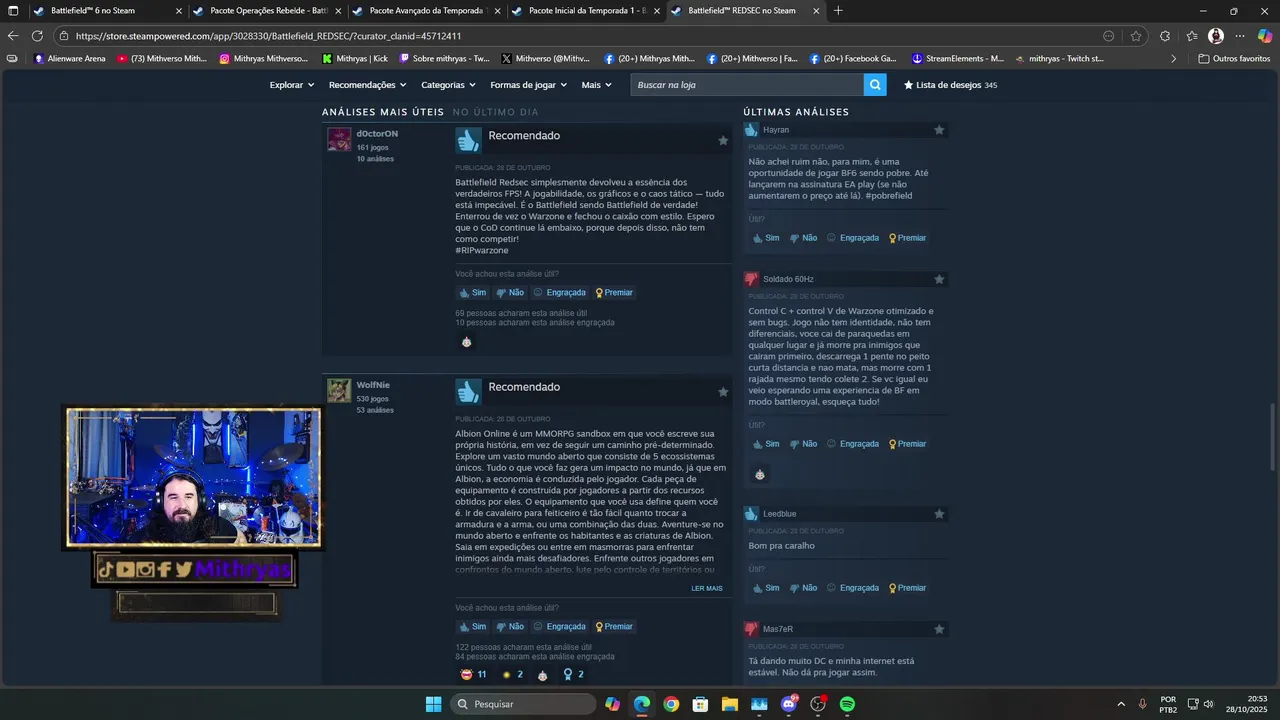Expand the Formas de jogar dropdown
Viewport: 1280px width, 720px height.
(528, 85)
